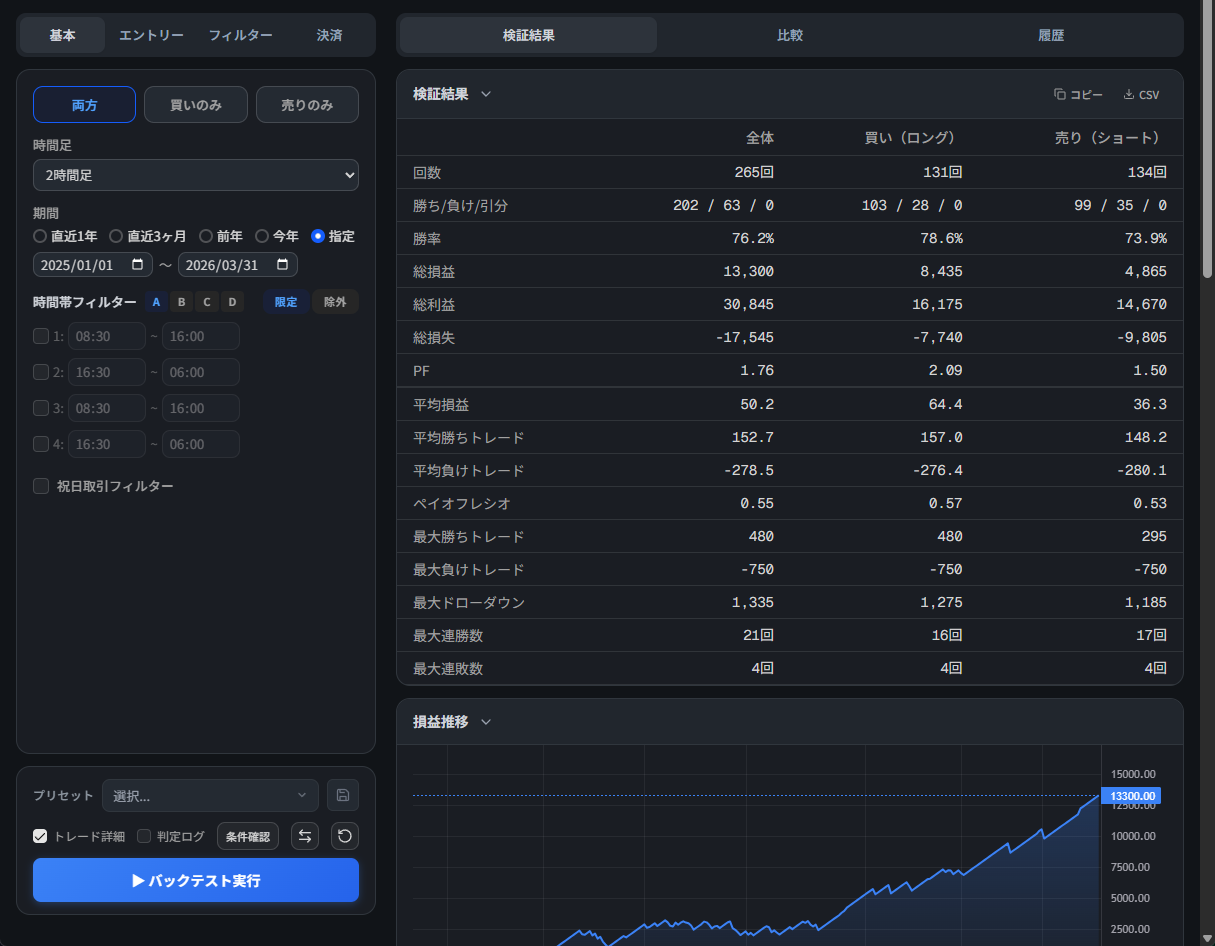Enable time filter row 4 checkbox
This screenshot has height=946, width=1215.
coord(41,444)
